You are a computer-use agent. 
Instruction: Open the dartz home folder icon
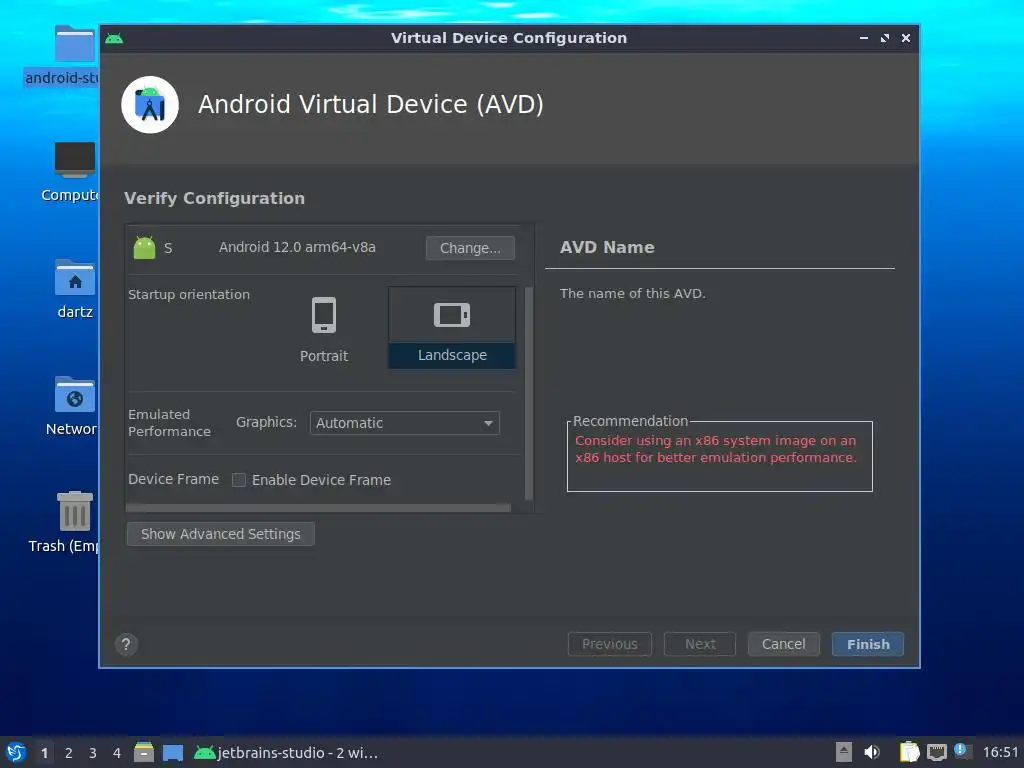point(74,278)
